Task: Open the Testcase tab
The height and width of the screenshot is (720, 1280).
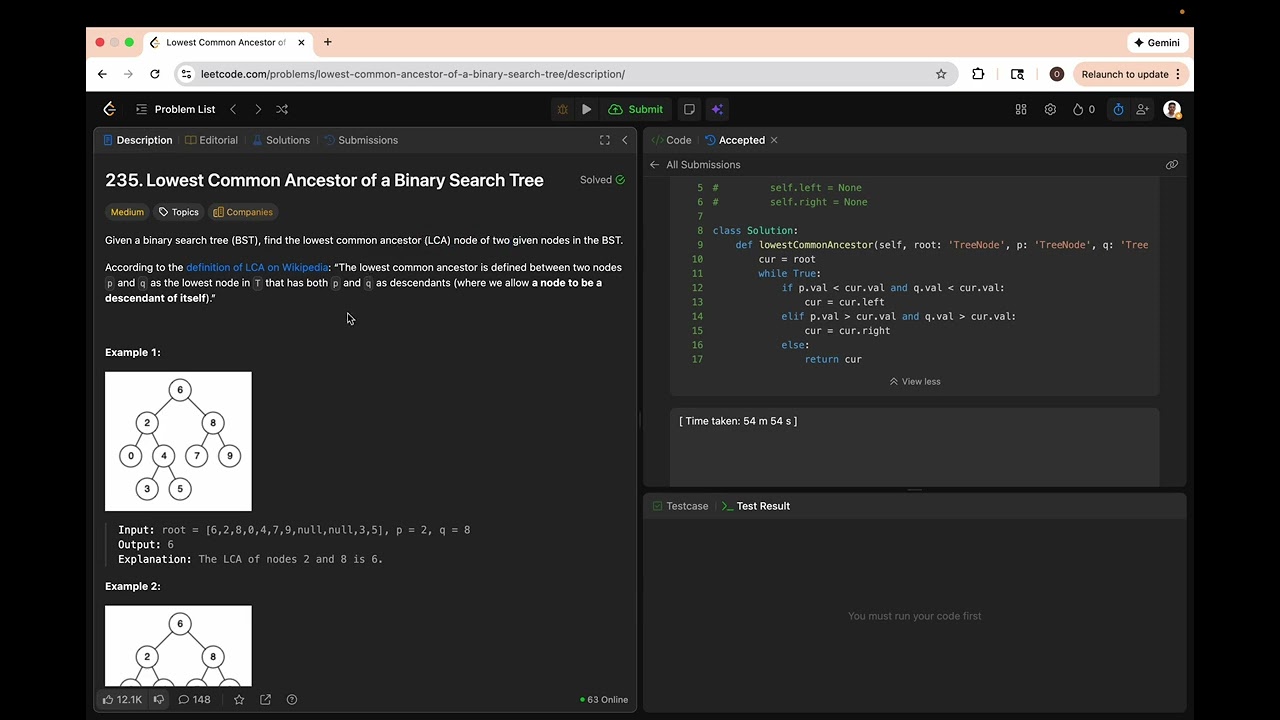Action: (x=680, y=506)
